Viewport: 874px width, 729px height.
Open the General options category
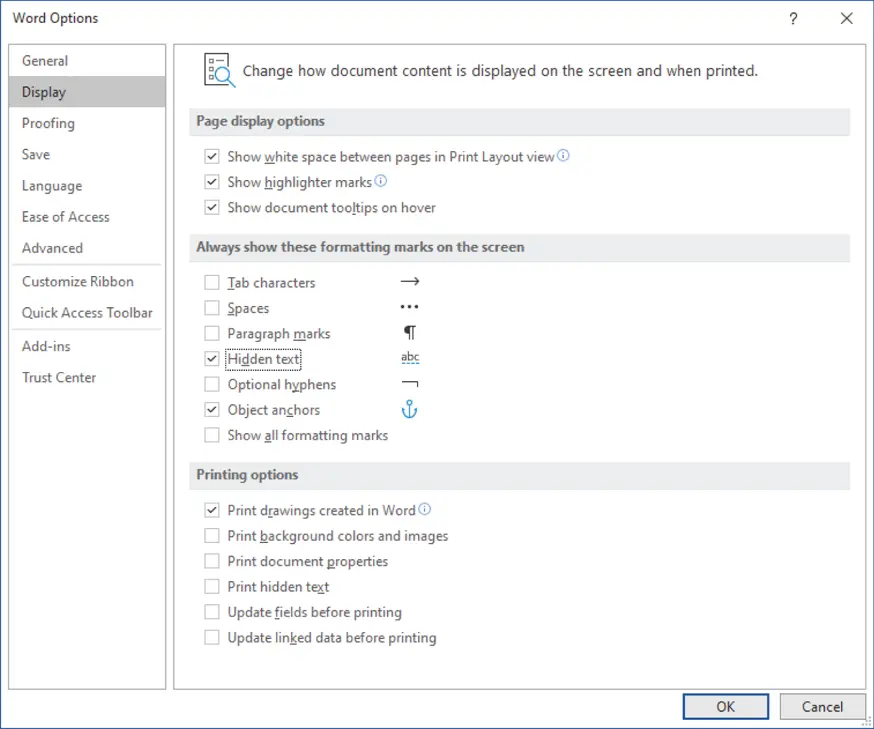coord(87,61)
